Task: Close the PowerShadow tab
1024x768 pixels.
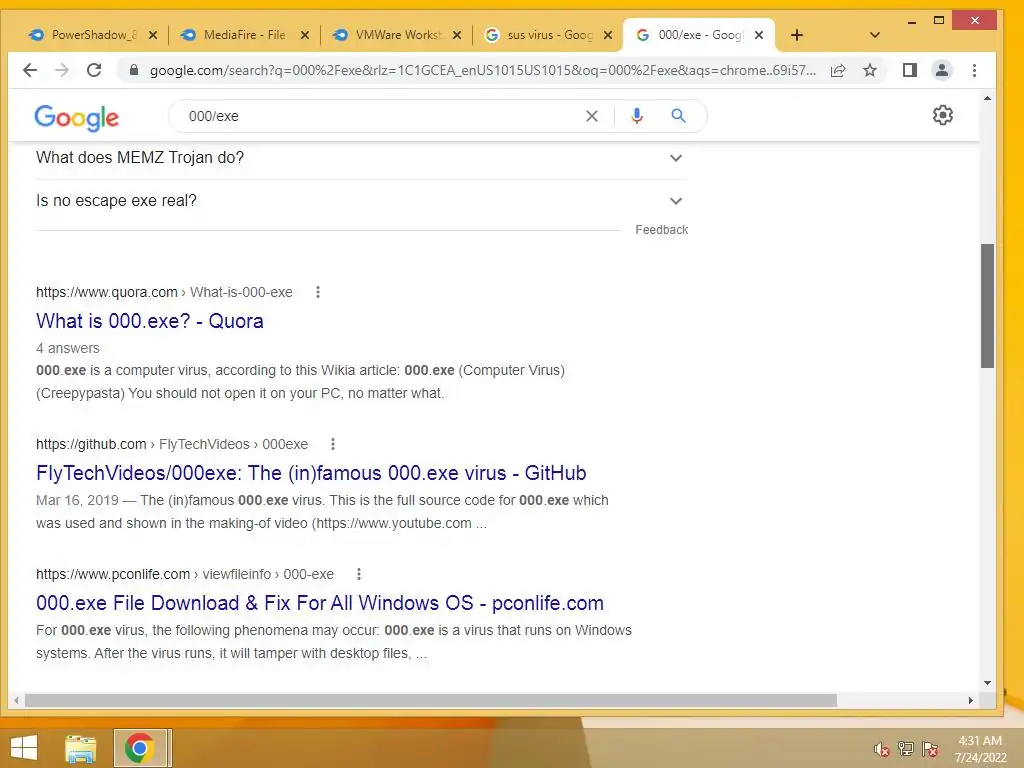Action: (153, 35)
